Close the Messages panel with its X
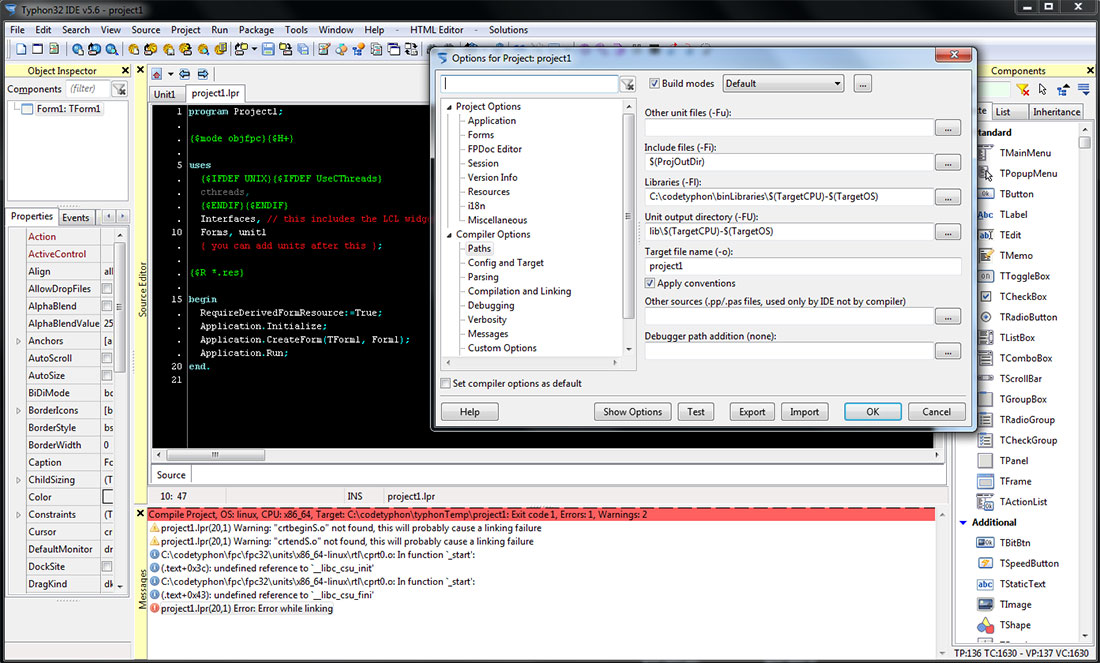1100x663 pixels. 140,514
